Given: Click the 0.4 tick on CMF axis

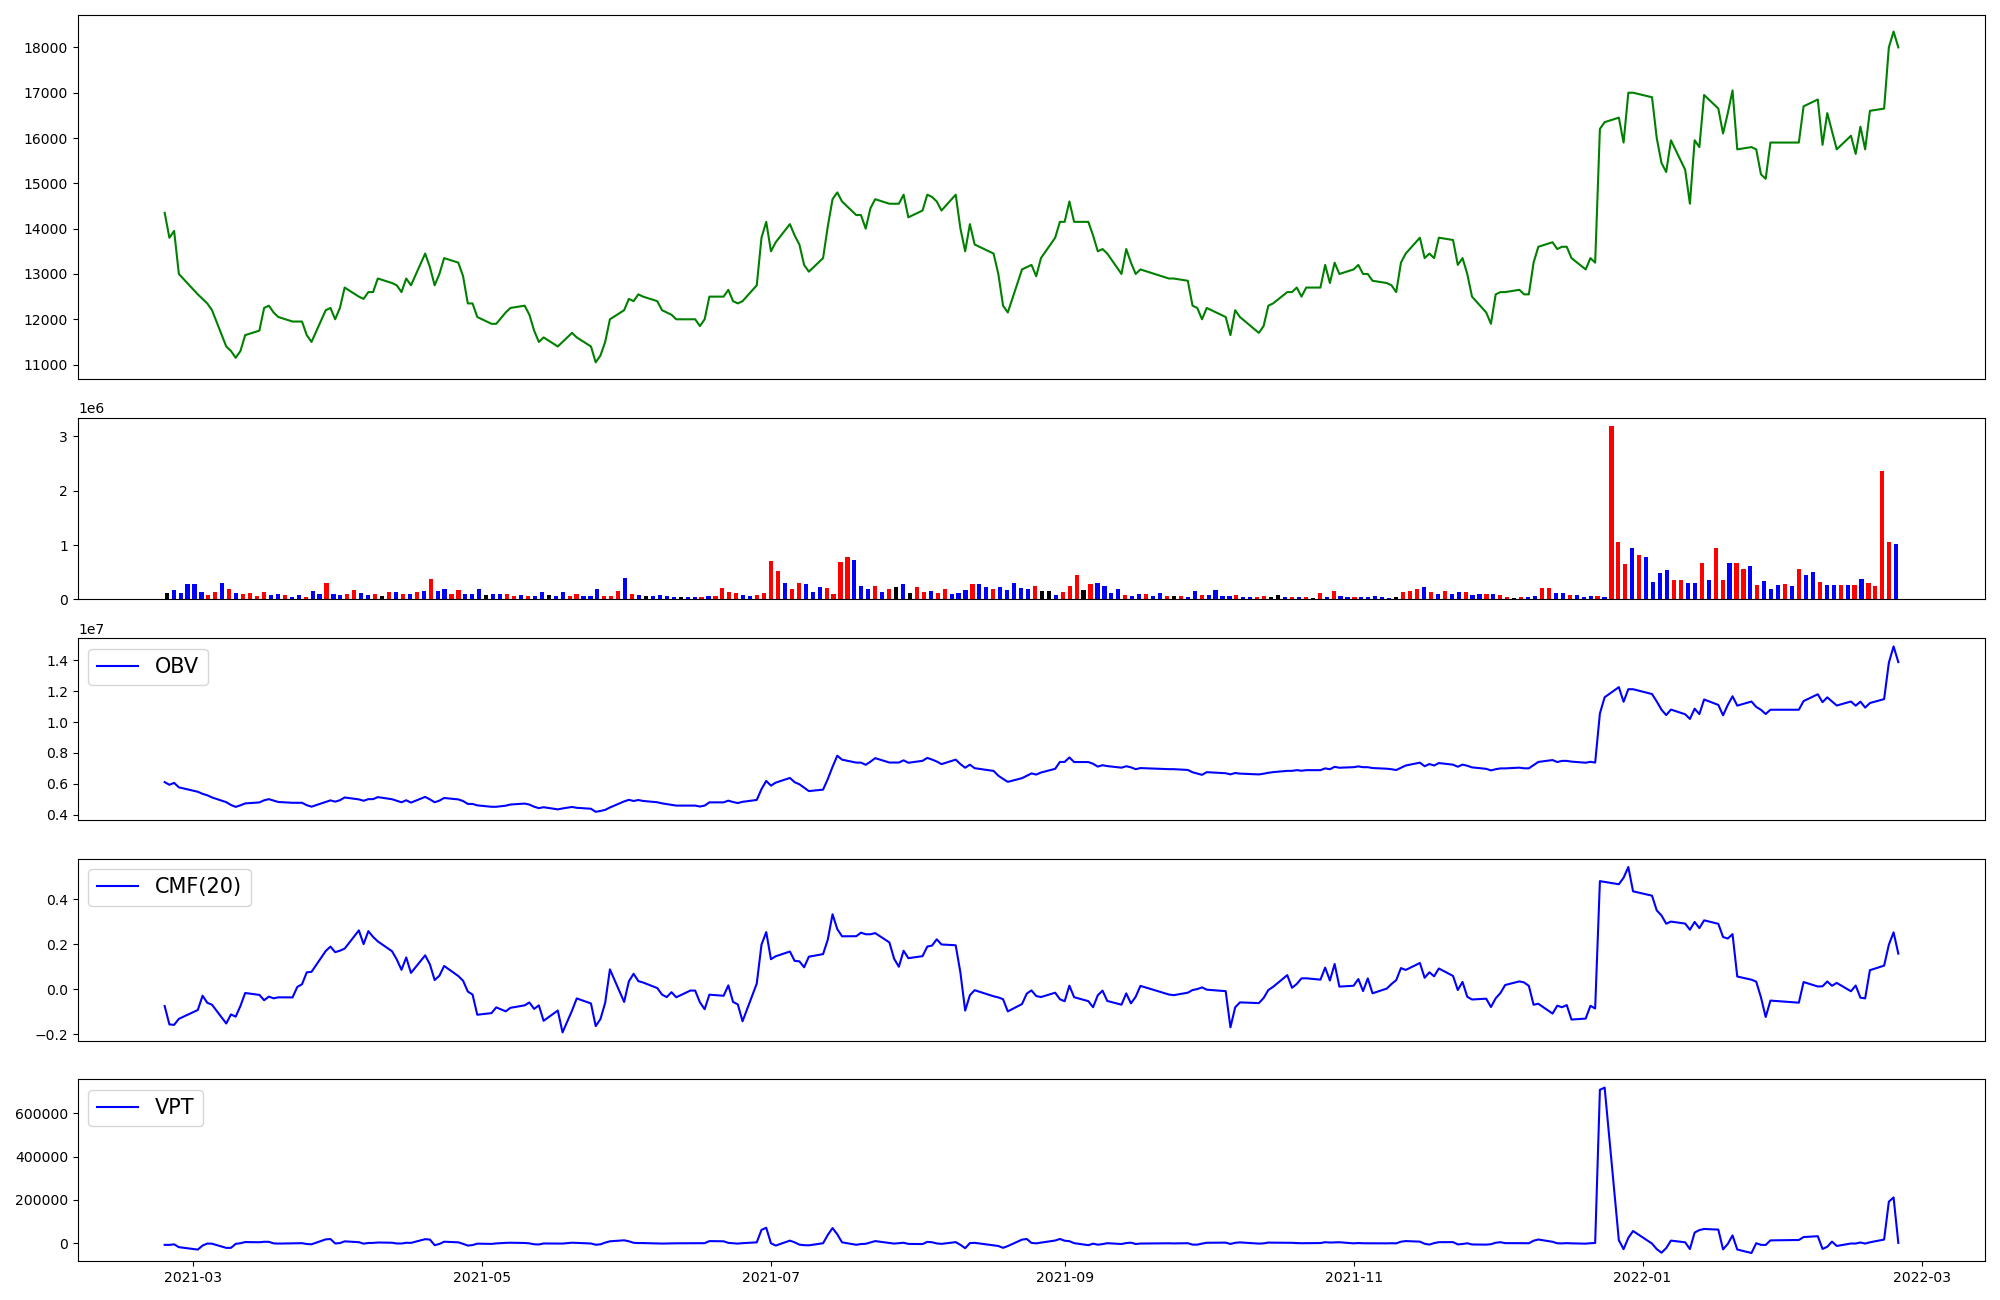Looking at the screenshot, I should click(56, 900).
